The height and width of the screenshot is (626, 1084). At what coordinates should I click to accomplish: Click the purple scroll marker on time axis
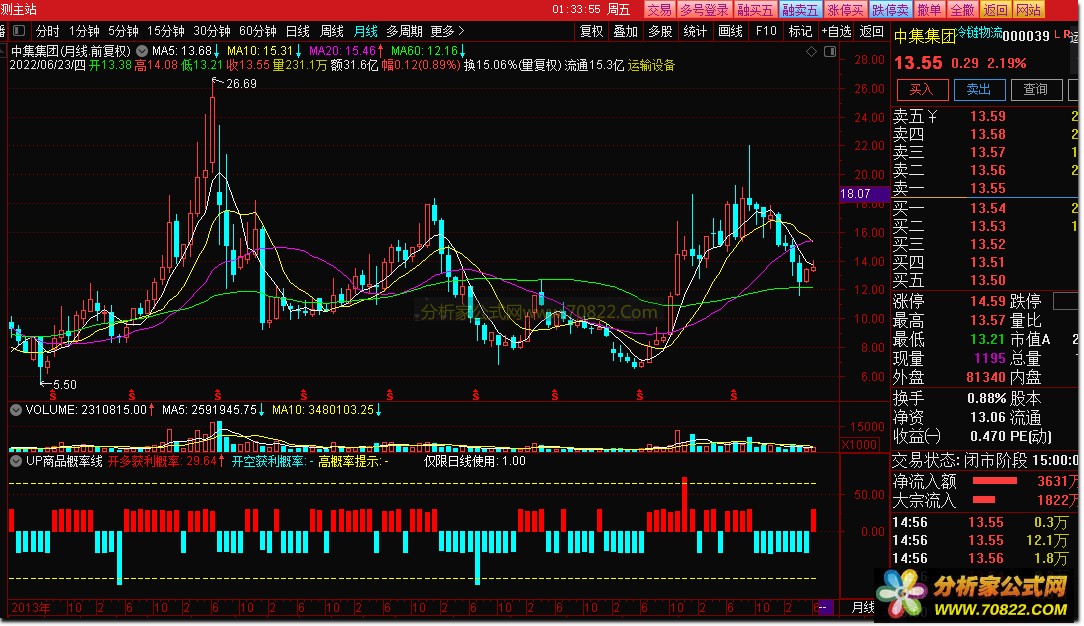pos(826,607)
